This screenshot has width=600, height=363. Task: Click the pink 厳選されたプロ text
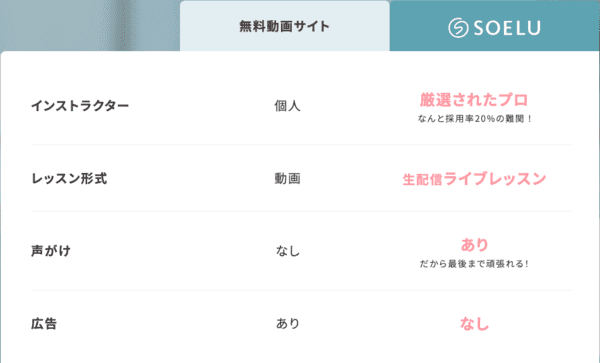coord(474,100)
